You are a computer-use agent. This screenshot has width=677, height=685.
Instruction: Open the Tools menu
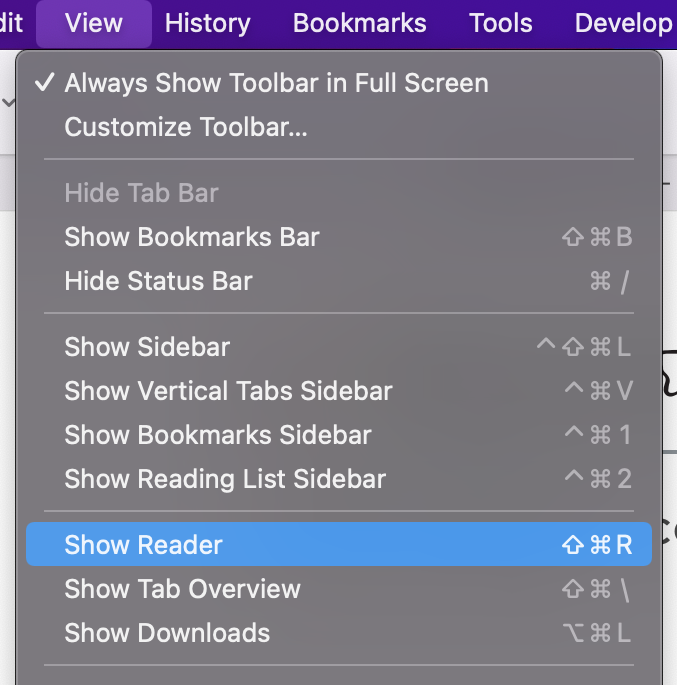pyautogui.click(x=501, y=24)
